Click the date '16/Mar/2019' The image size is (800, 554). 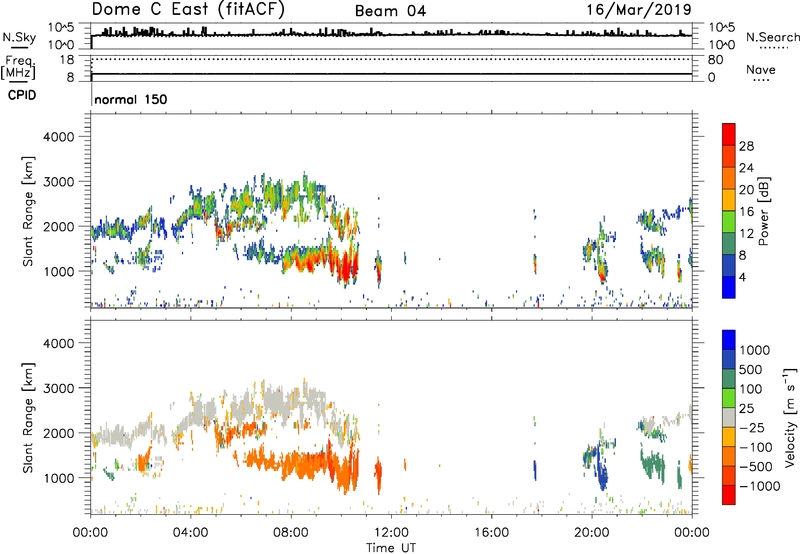[639, 10]
